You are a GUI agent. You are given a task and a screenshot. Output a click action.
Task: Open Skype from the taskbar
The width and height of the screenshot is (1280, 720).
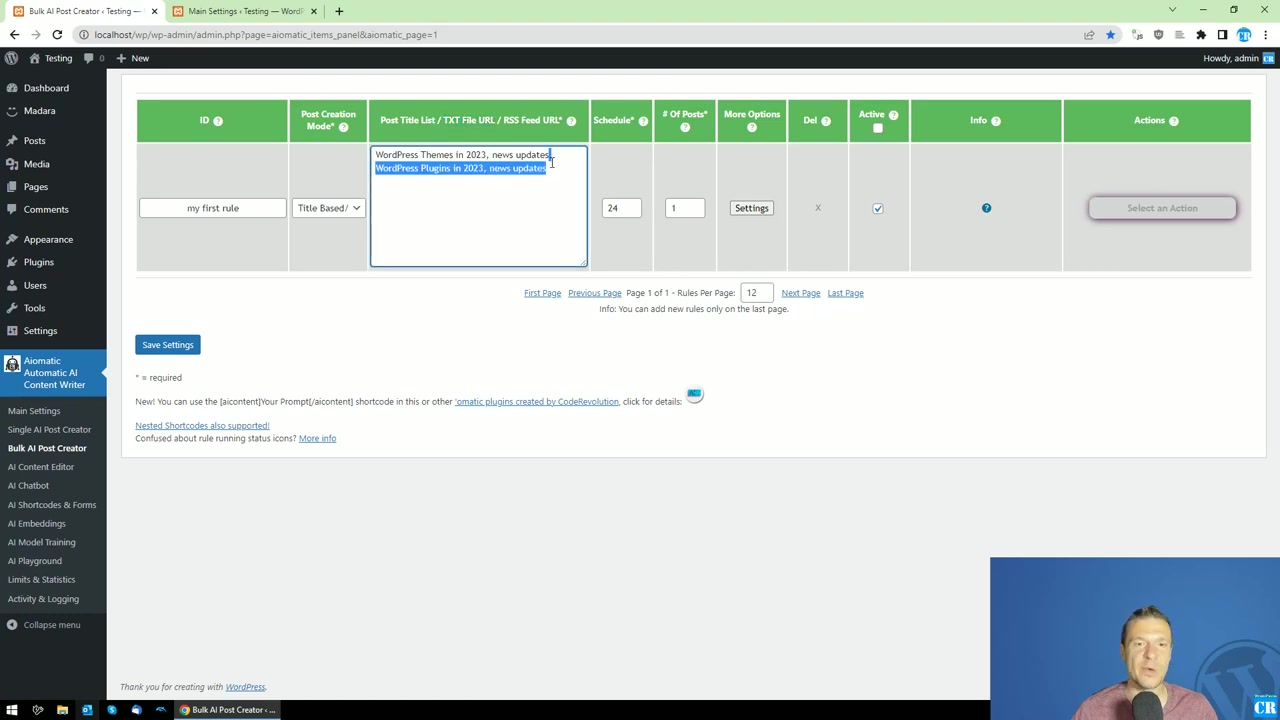(112, 710)
